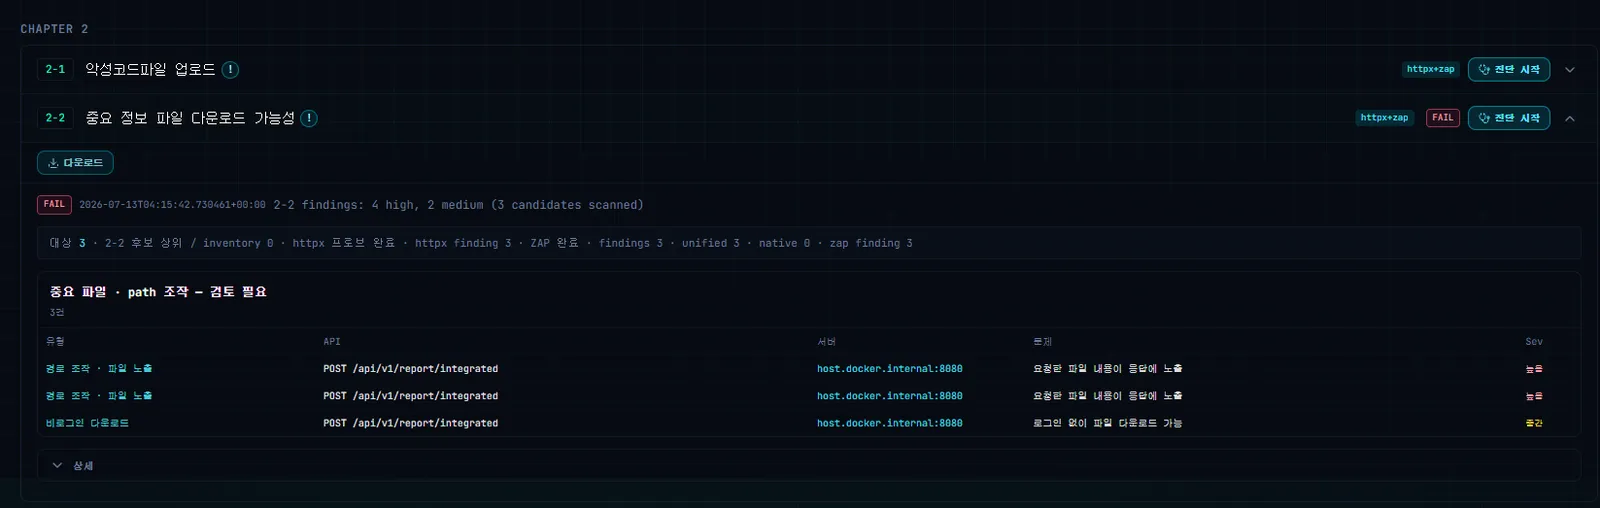Click httpx+zap tag in 2-1 row
The width and height of the screenshot is (1600, 508).
[x=1430, y=69]
